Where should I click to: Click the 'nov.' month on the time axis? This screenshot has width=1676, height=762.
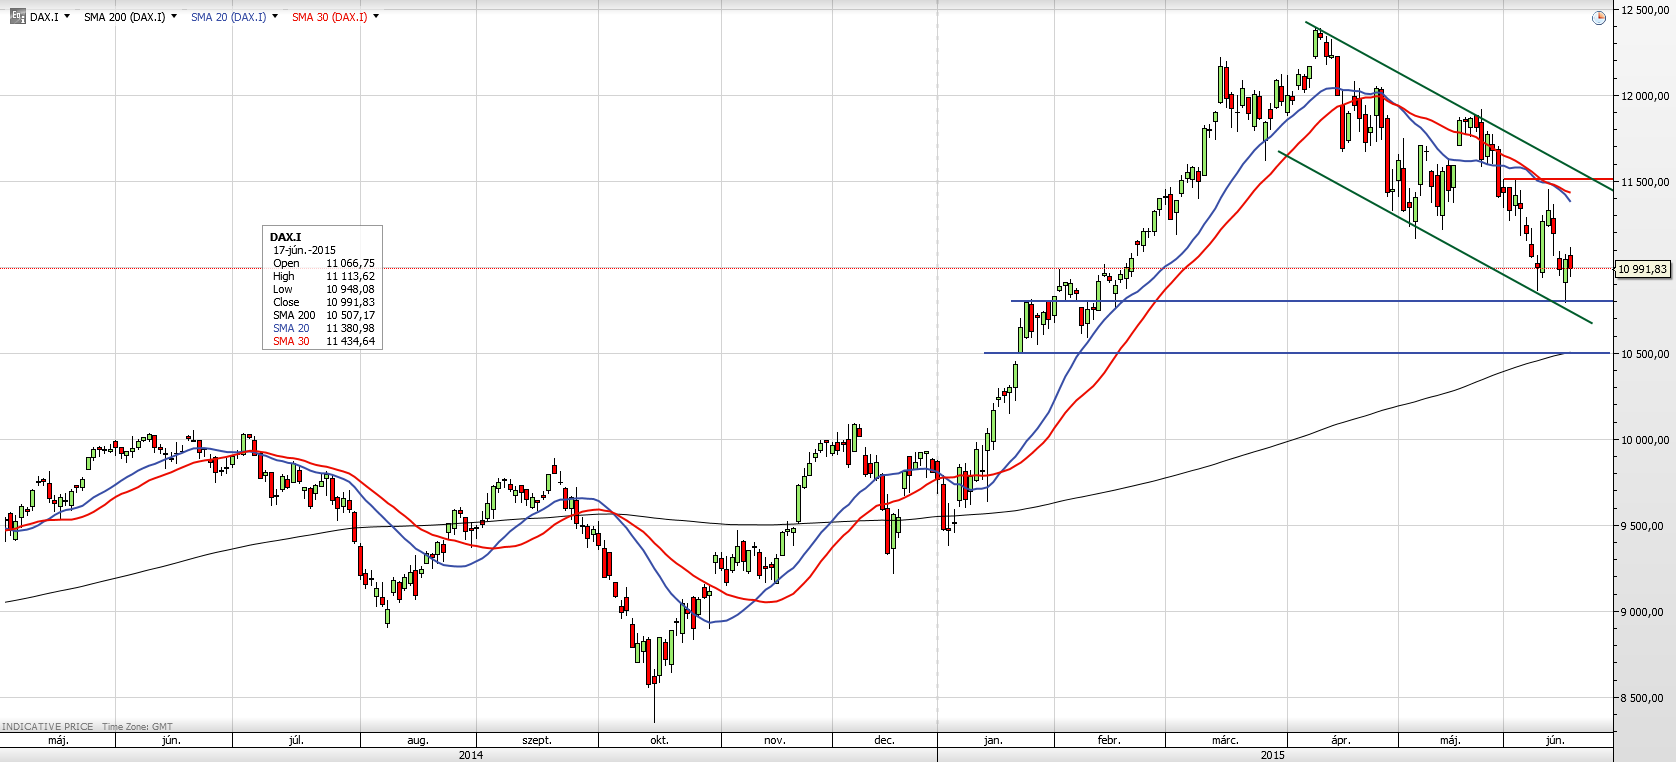click(x=775, y=741)
